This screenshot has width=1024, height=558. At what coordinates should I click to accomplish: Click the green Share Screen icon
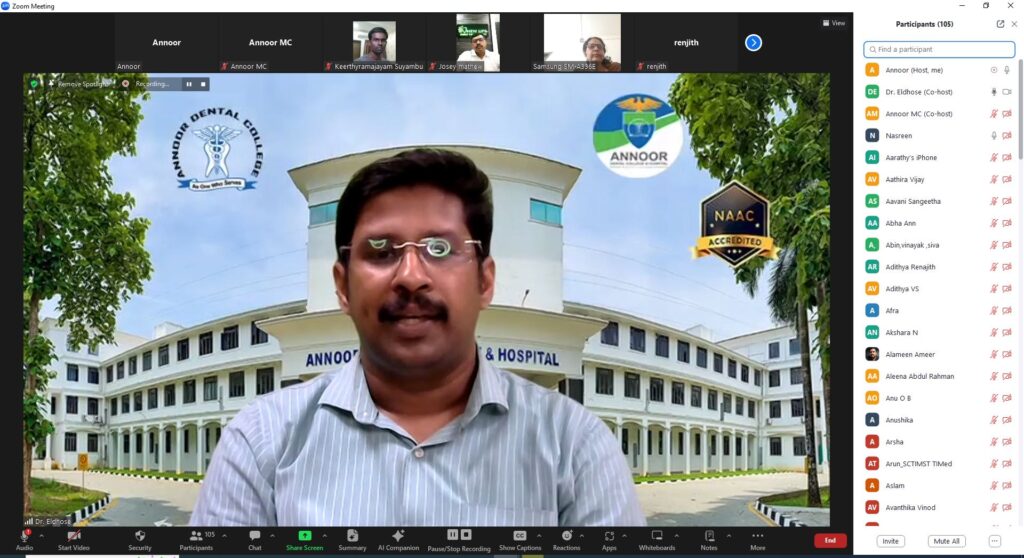tap(304, 536)
